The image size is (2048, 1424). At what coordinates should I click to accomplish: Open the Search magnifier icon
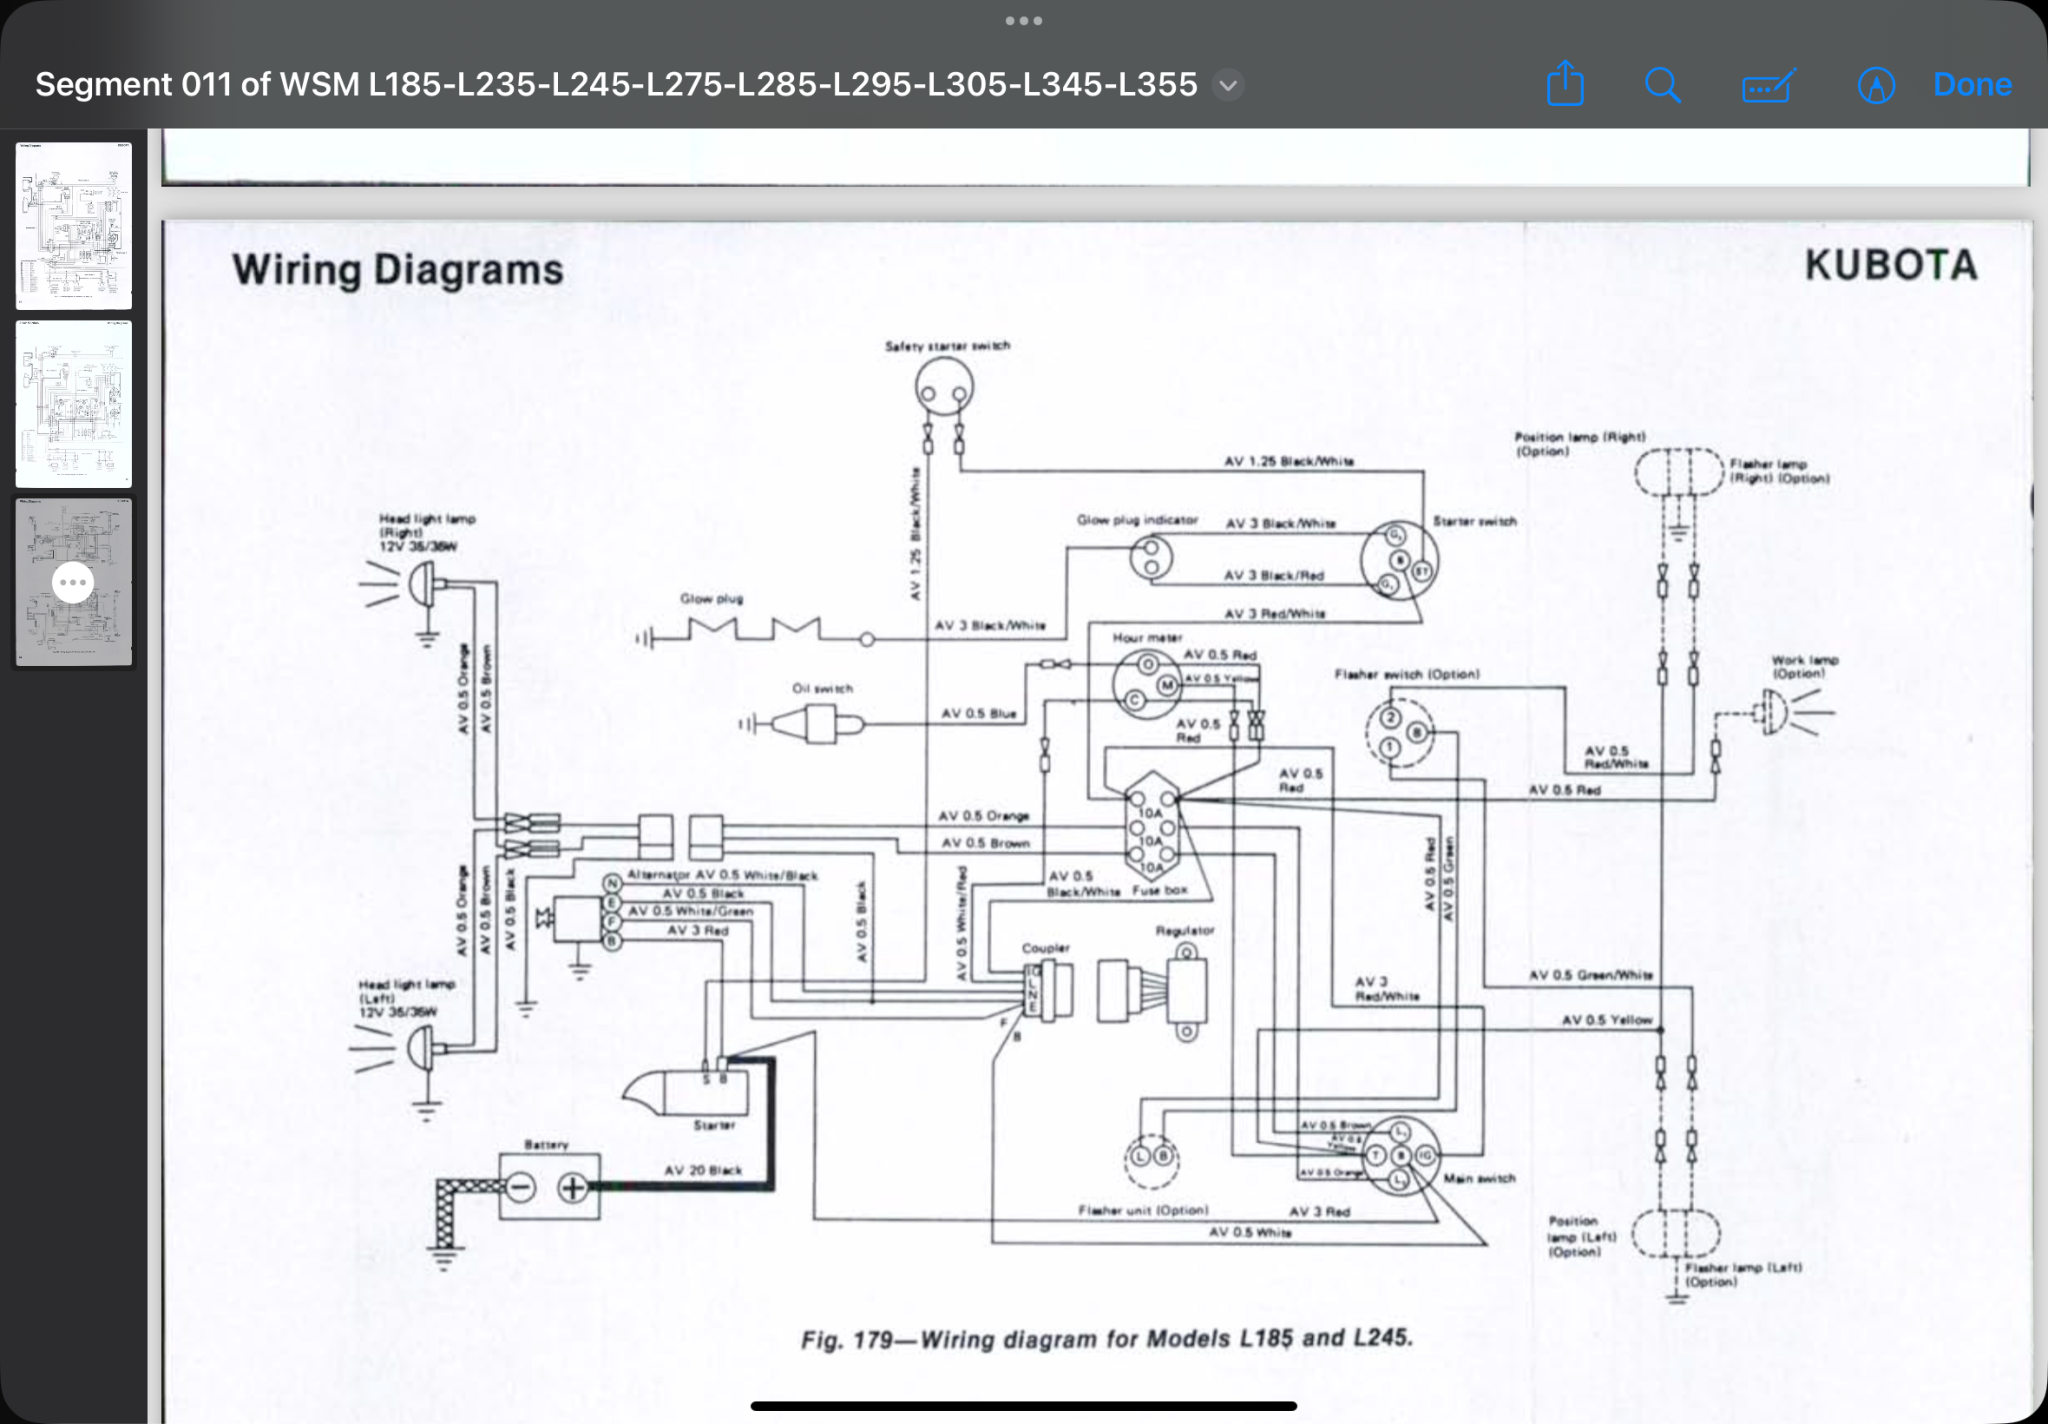coord(1663,85)
